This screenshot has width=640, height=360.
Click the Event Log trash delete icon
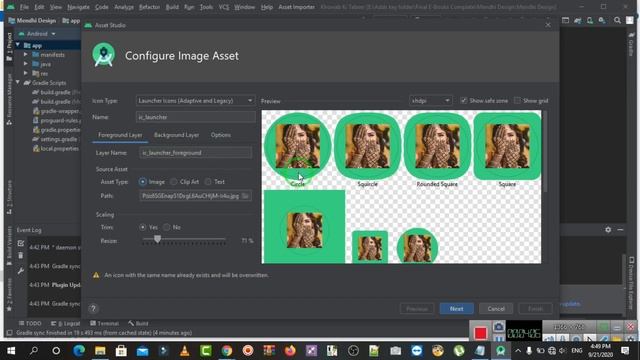(21, 256)
